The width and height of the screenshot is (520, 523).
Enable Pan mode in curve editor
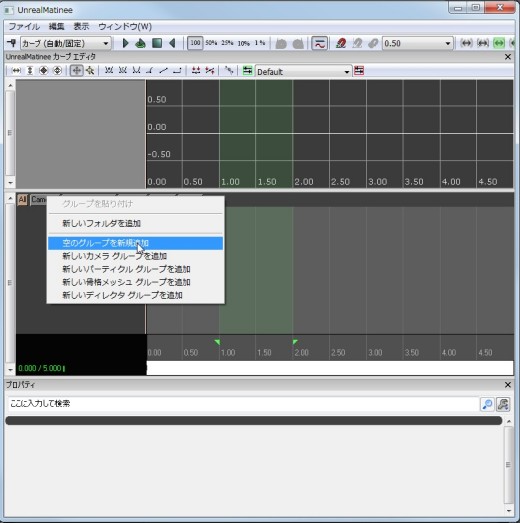(76, 70)
